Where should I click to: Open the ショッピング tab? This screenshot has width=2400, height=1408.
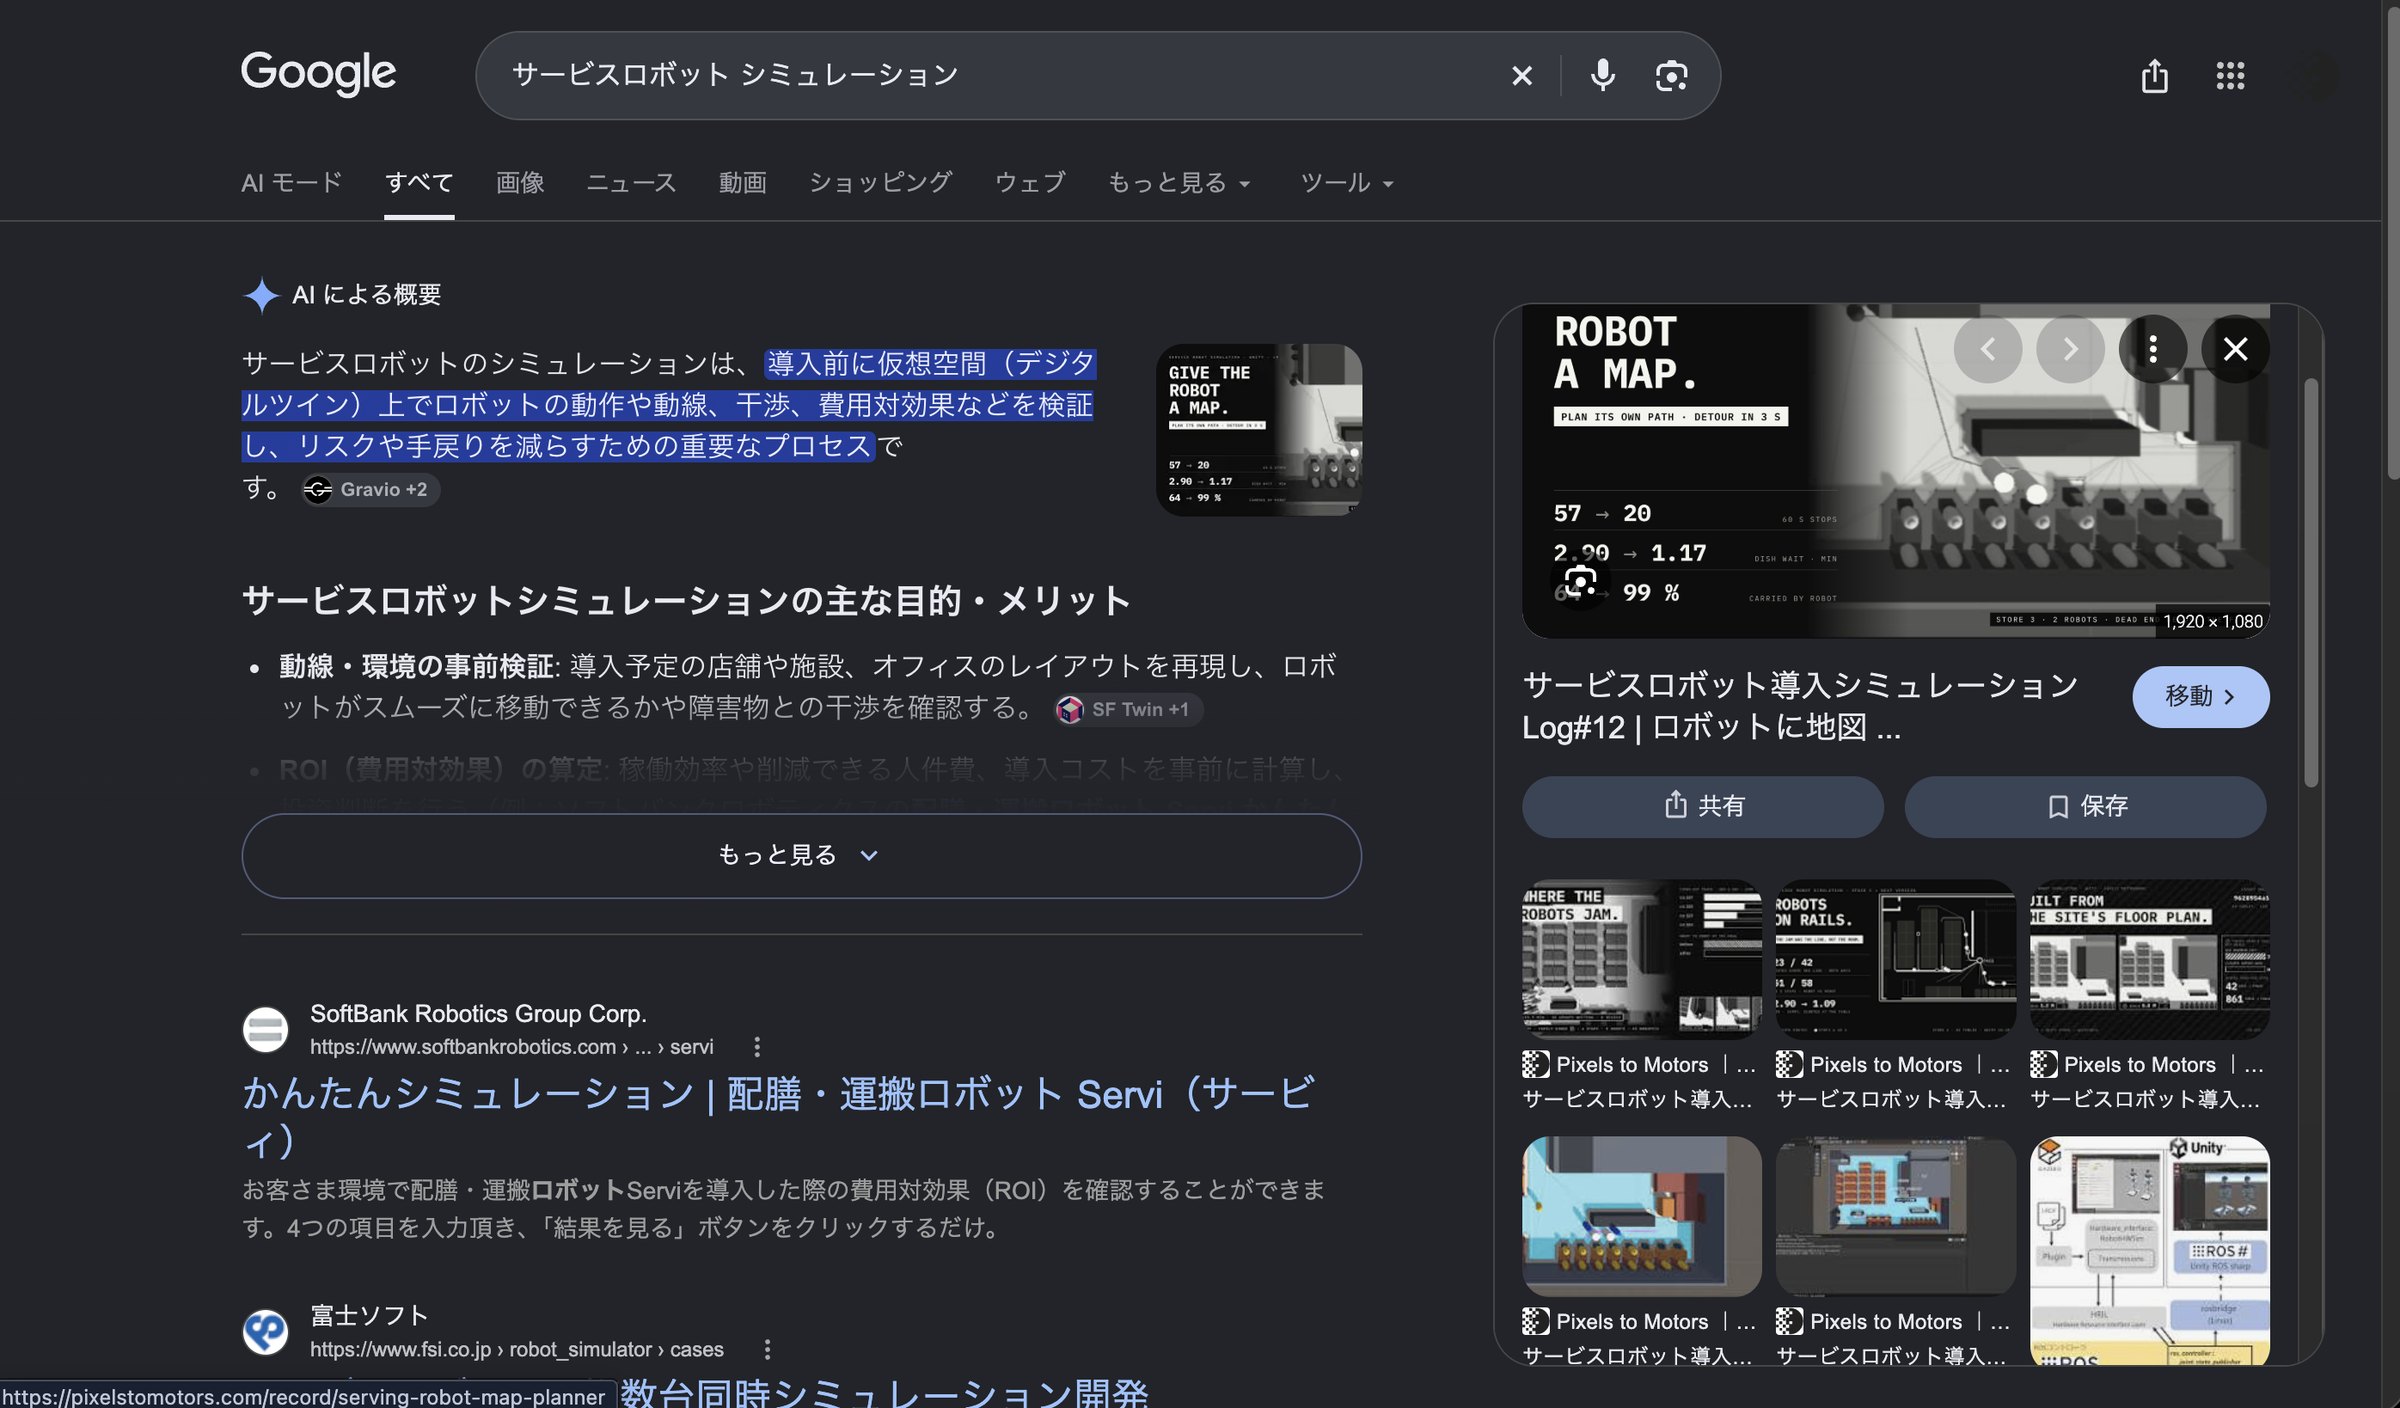click(x=880, y=183)
